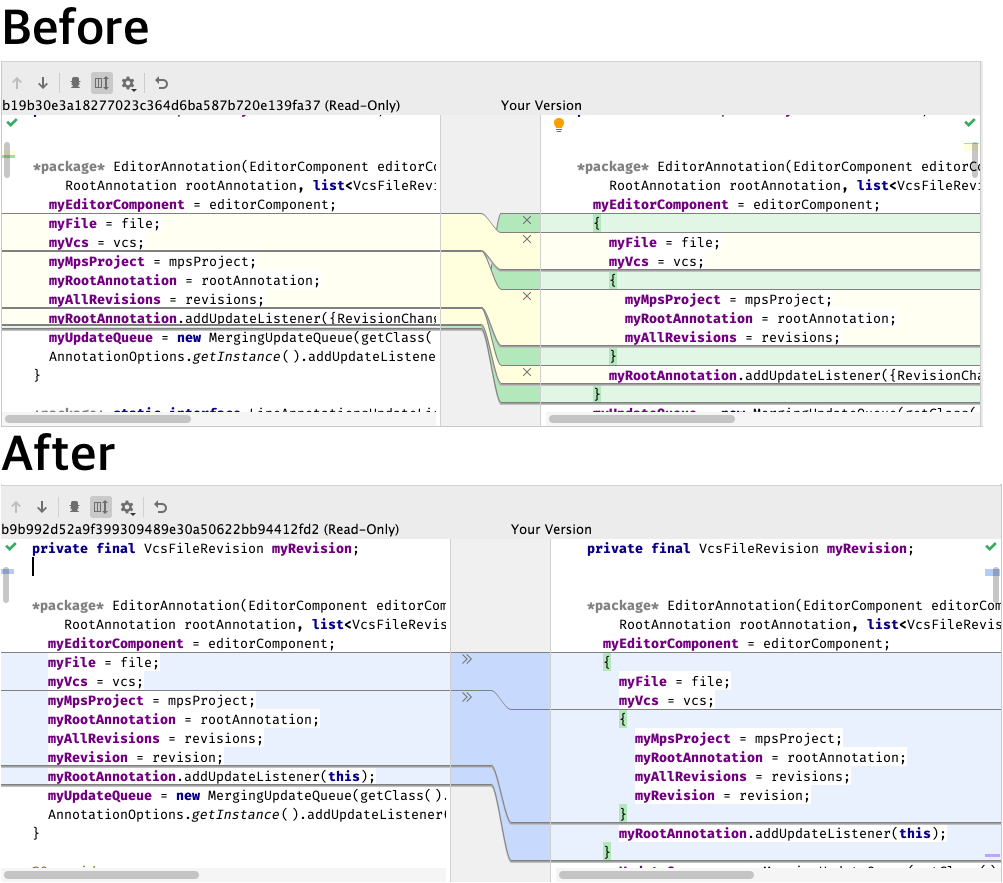Click undo arrow icon in After toolbar
The width and height of the screenshot is (1003, 883).
161,507
